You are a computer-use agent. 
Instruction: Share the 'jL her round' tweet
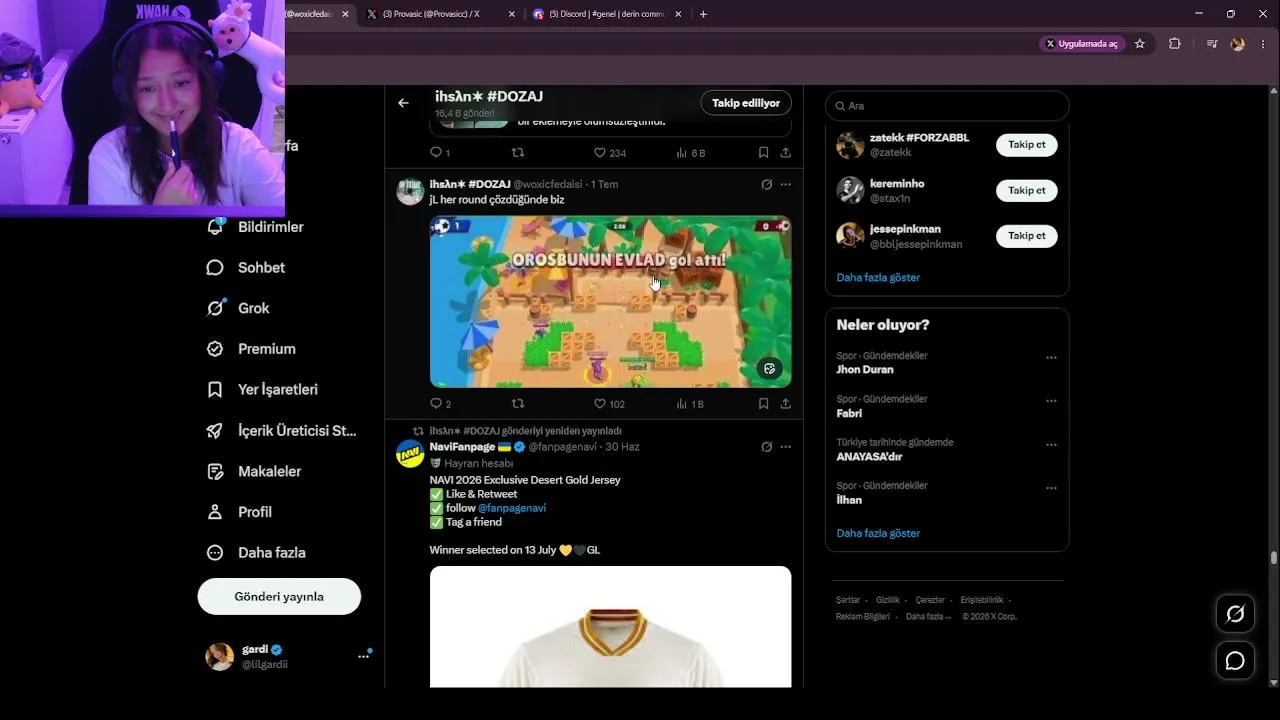[785, 404]
